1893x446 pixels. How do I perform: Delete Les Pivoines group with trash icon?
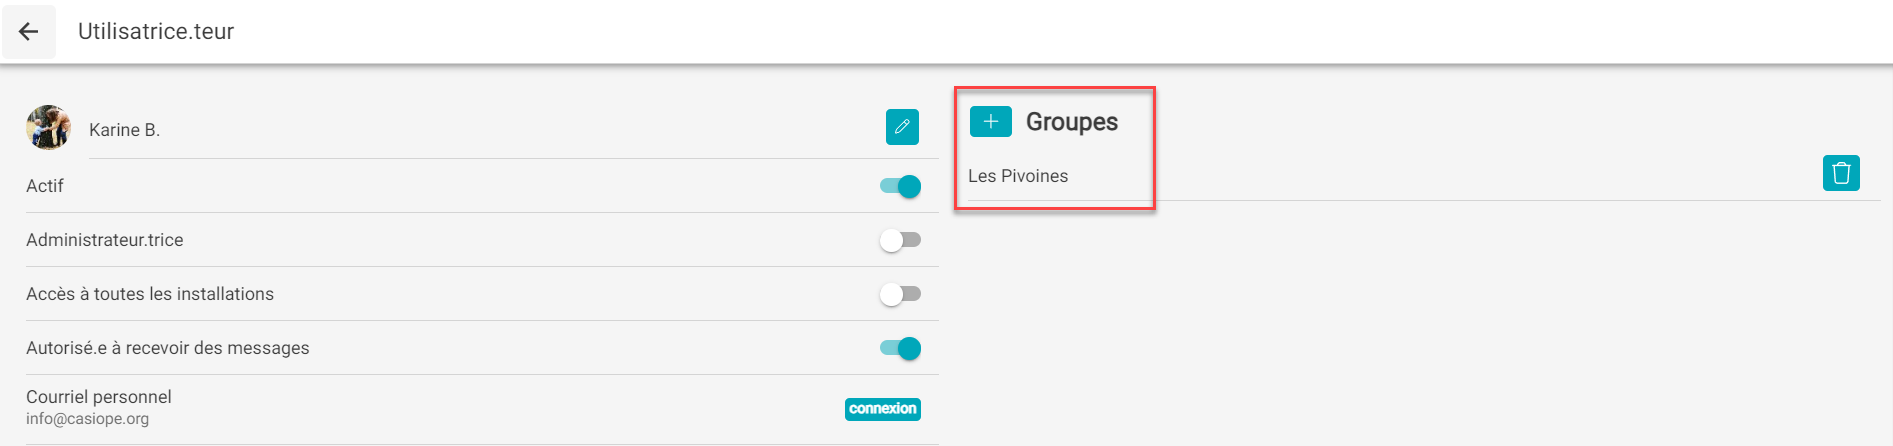[1841, 173]
